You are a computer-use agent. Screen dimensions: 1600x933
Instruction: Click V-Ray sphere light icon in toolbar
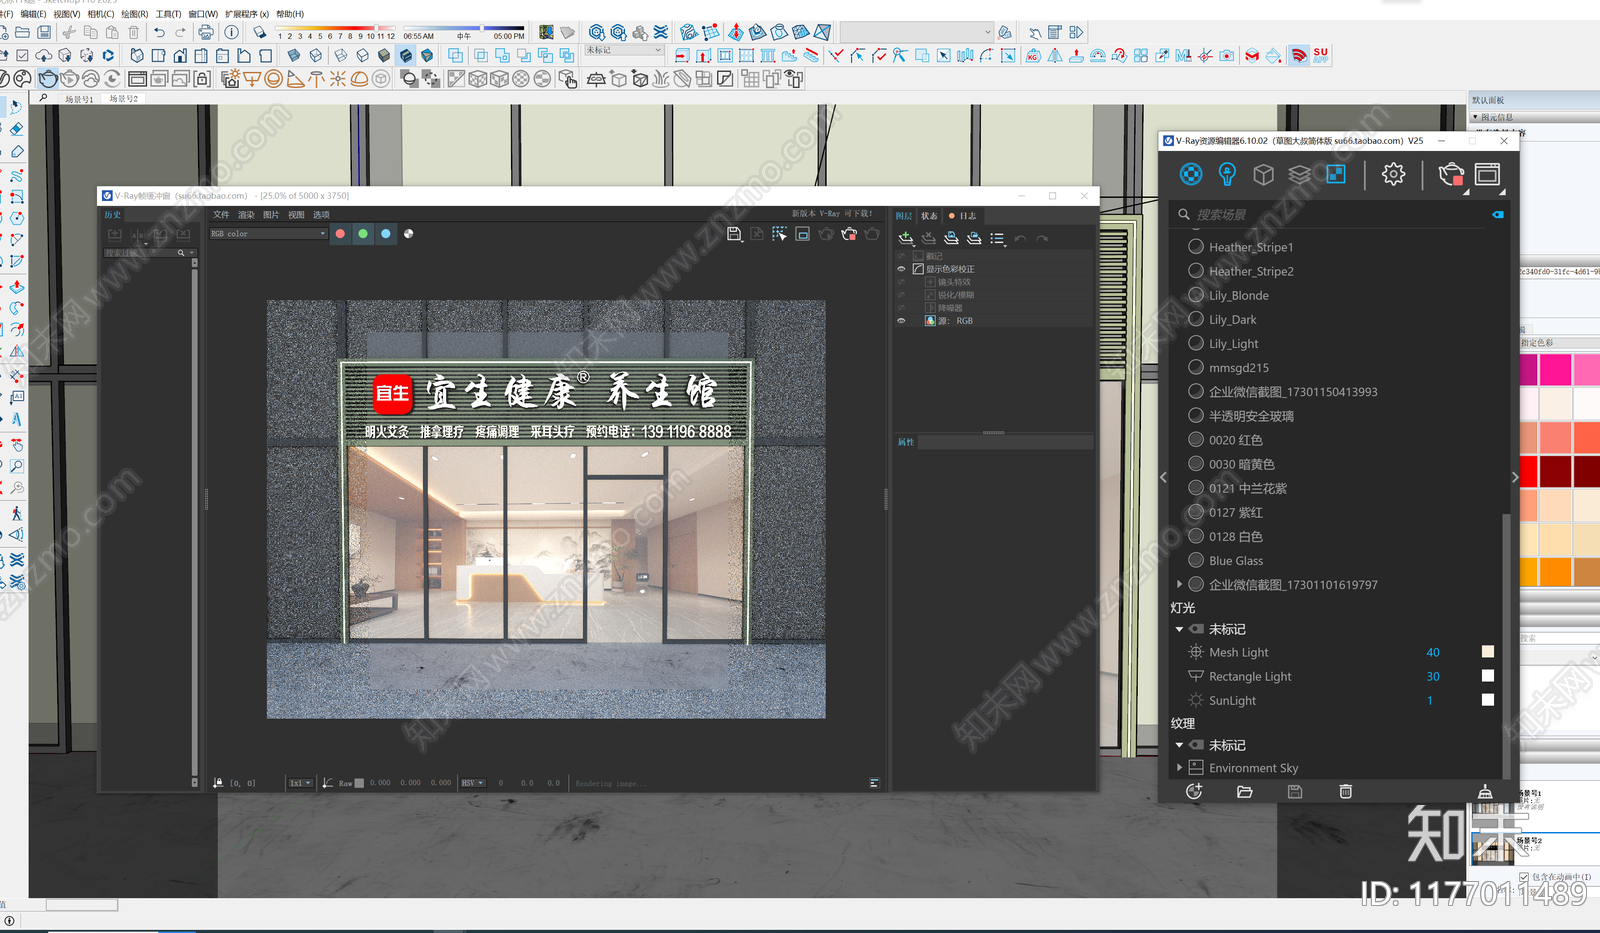coord(273,78)
